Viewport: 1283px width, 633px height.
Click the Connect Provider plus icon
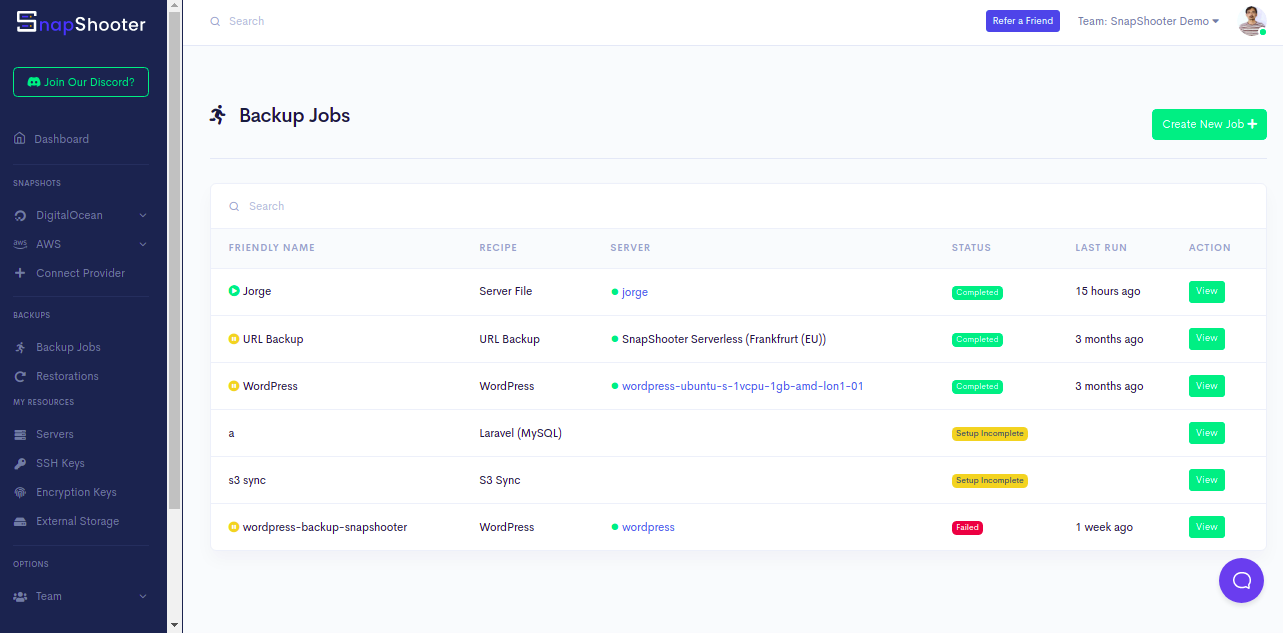[20, 273]
